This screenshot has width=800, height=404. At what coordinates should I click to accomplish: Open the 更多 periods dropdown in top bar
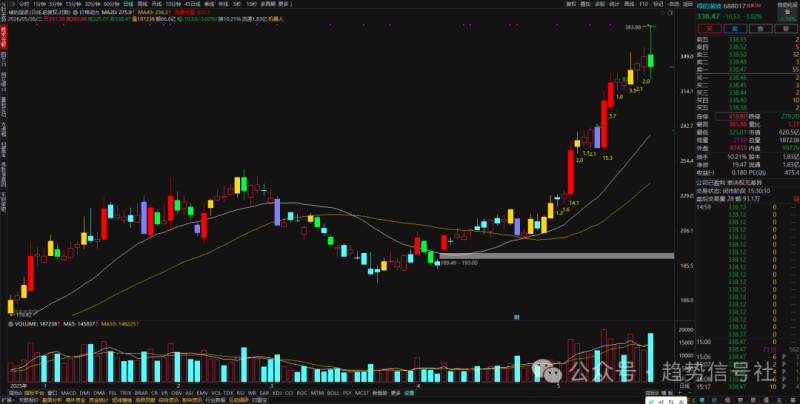click(283, 4)
